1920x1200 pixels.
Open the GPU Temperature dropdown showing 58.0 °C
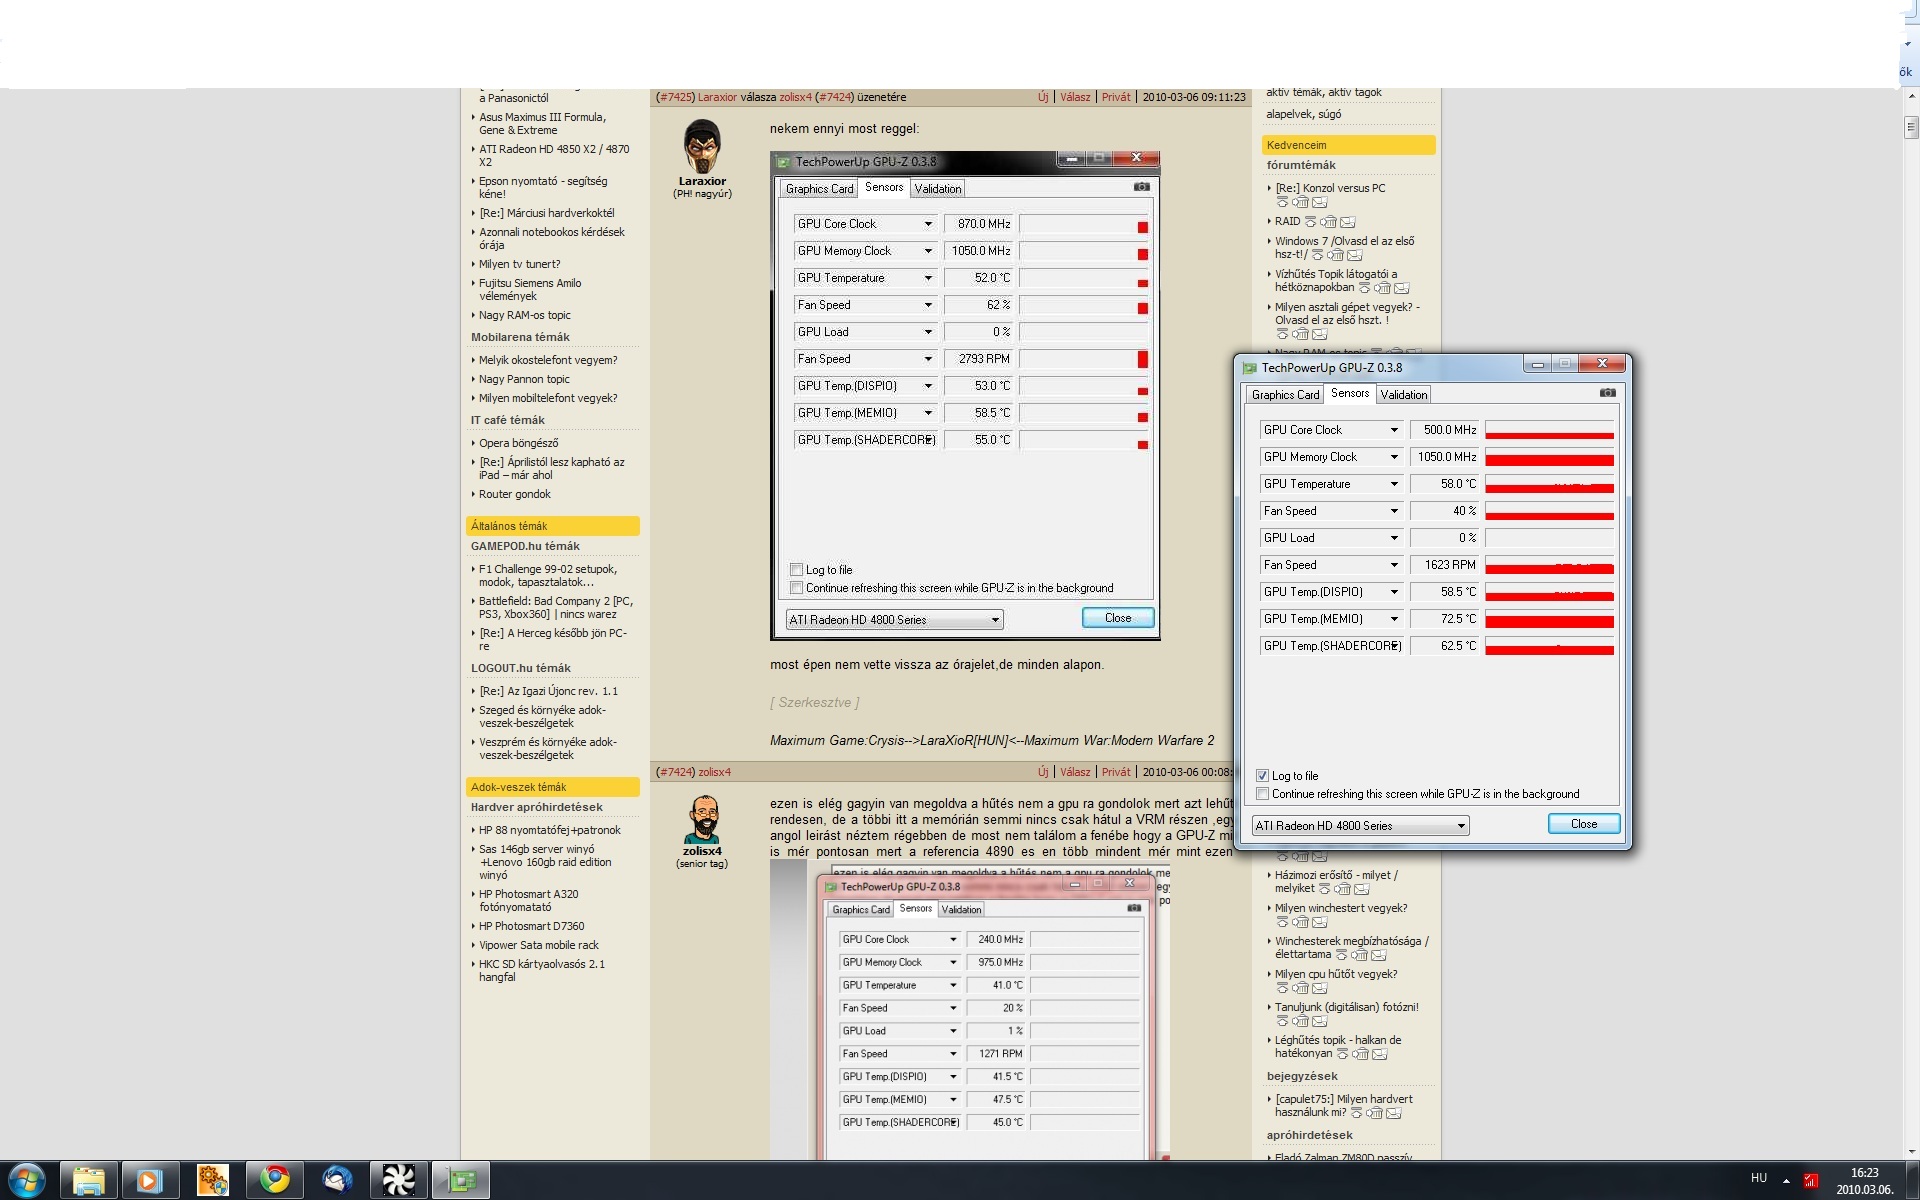pyautogui.click(x=1331, y=484)
